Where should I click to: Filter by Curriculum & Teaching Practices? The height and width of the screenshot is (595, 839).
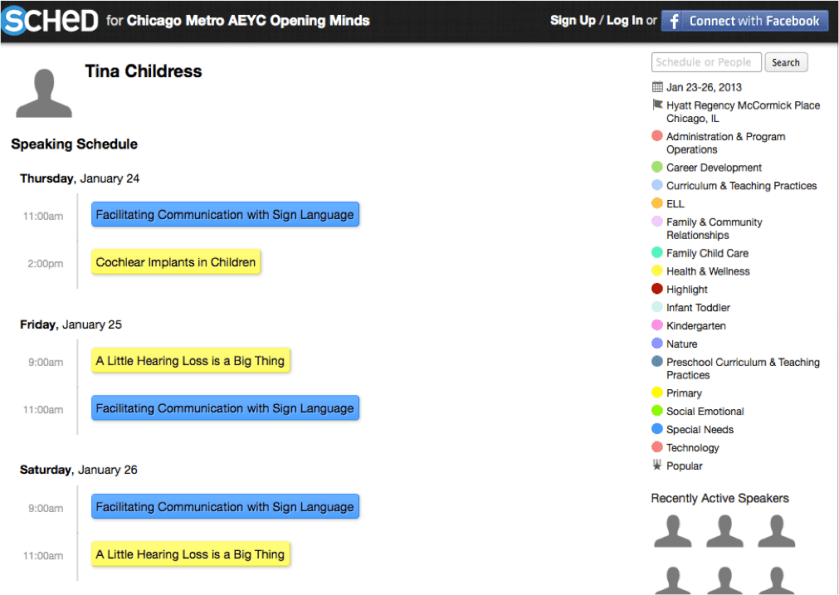click(741, 186)
